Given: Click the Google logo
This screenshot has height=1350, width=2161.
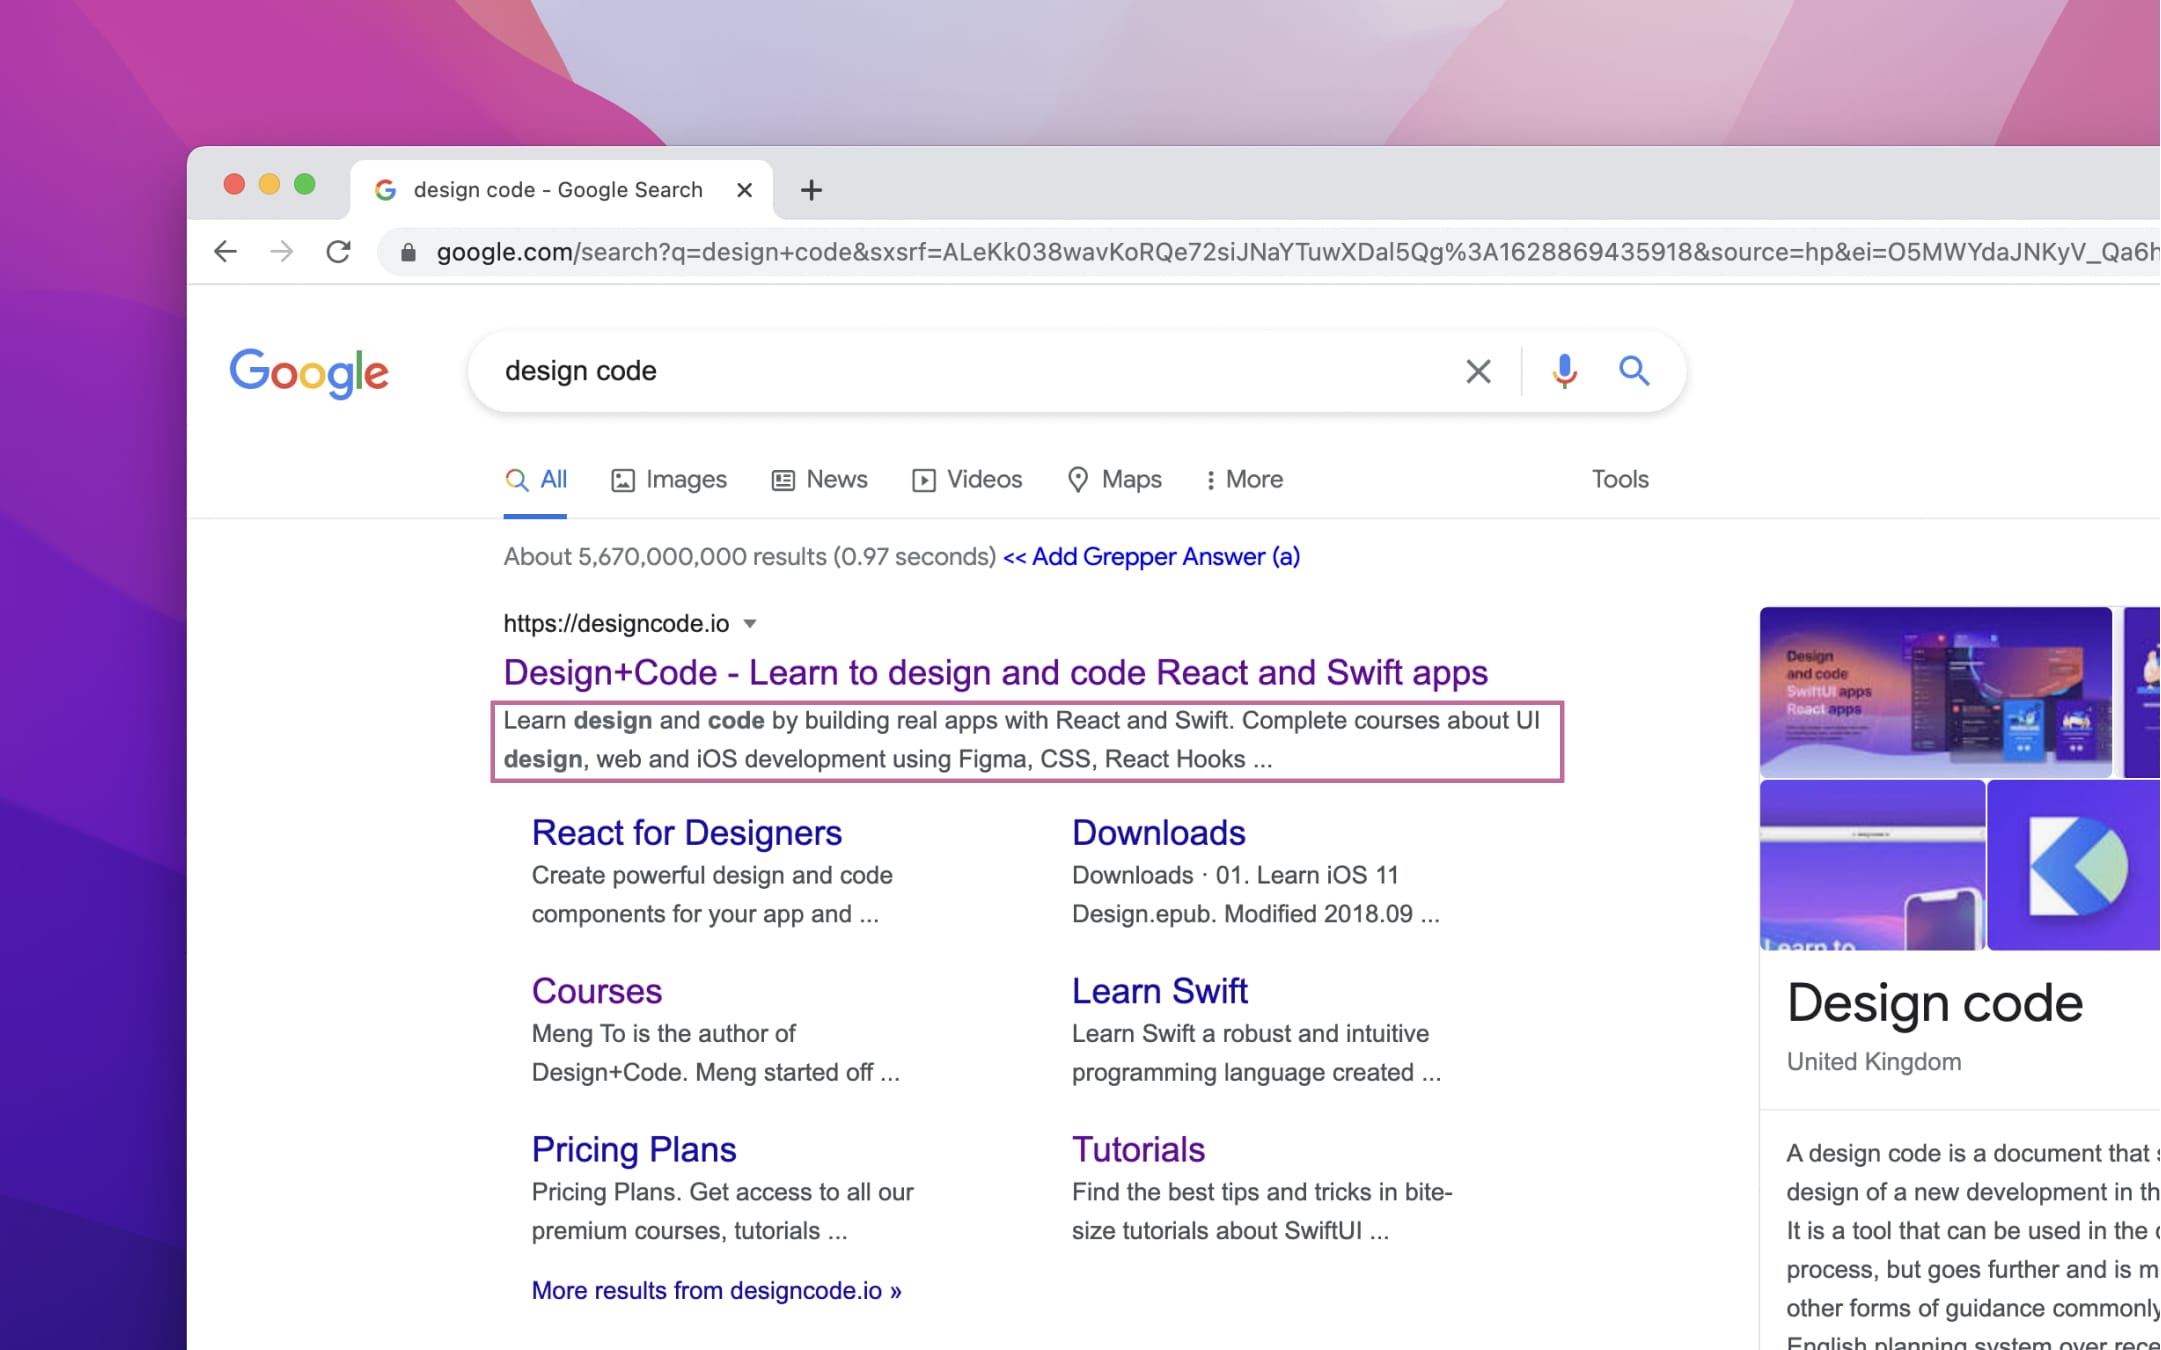Looking at the screenshot, I should (x=309, y=373).
